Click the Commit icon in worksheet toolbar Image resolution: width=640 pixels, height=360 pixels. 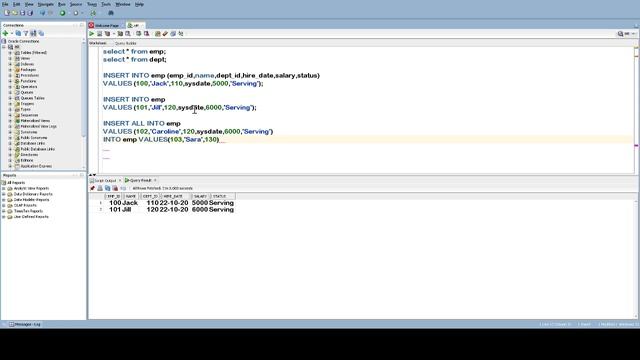(139, 34)
